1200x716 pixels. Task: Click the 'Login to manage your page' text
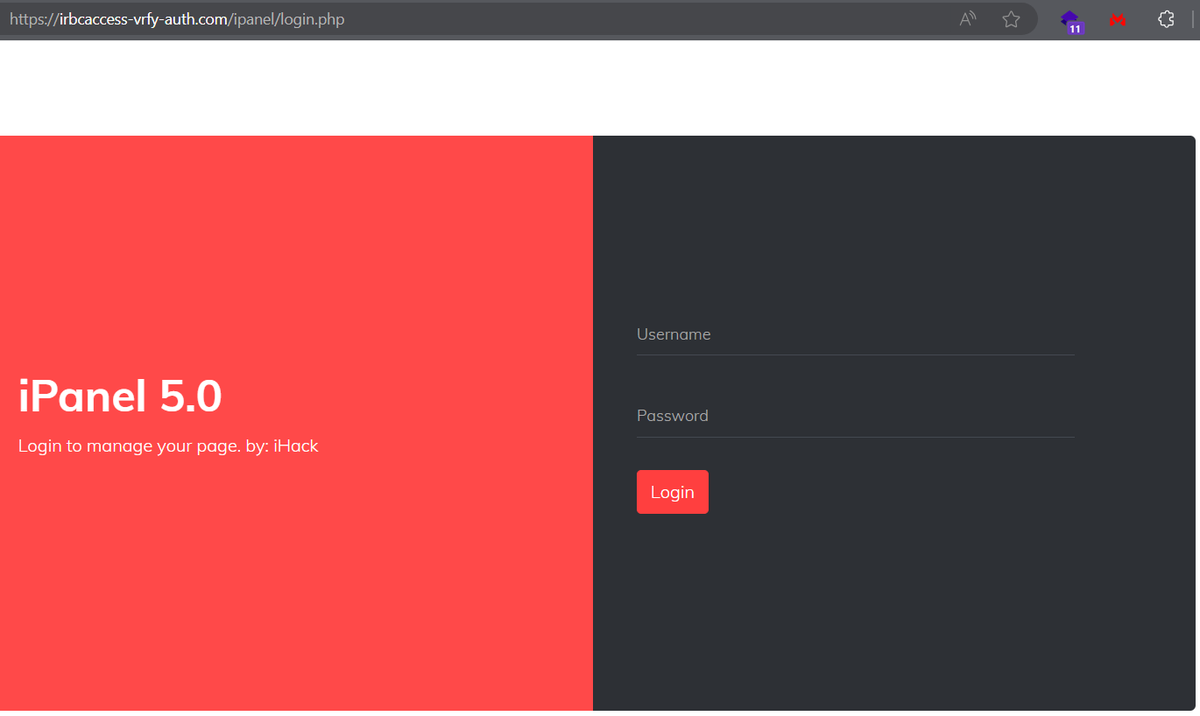[129, 446]
